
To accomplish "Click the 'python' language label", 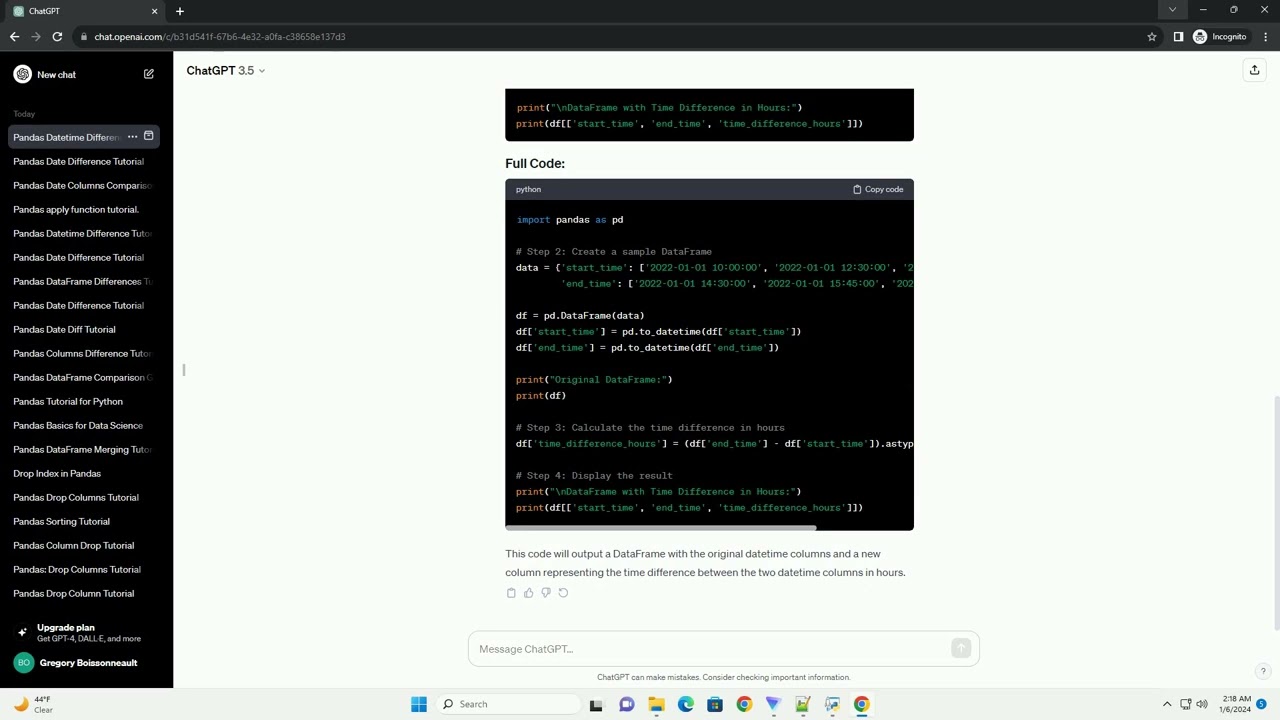I will (x=528, y=189).
